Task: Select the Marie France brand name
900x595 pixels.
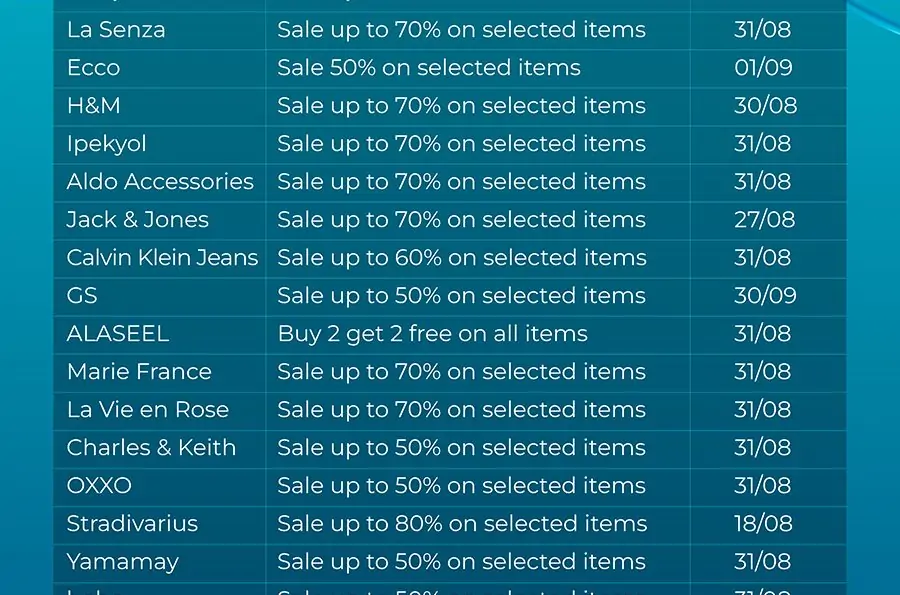Action: click(139, 372)
